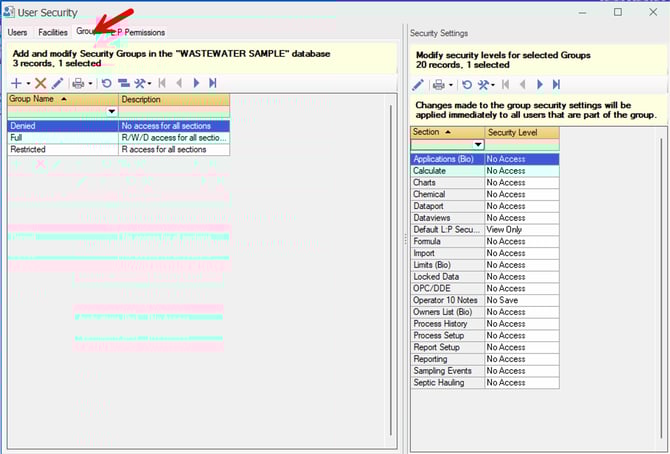Go to last security settings record
Image resolution: width=670 pixels, height=454 pixels.
[555, 85]
